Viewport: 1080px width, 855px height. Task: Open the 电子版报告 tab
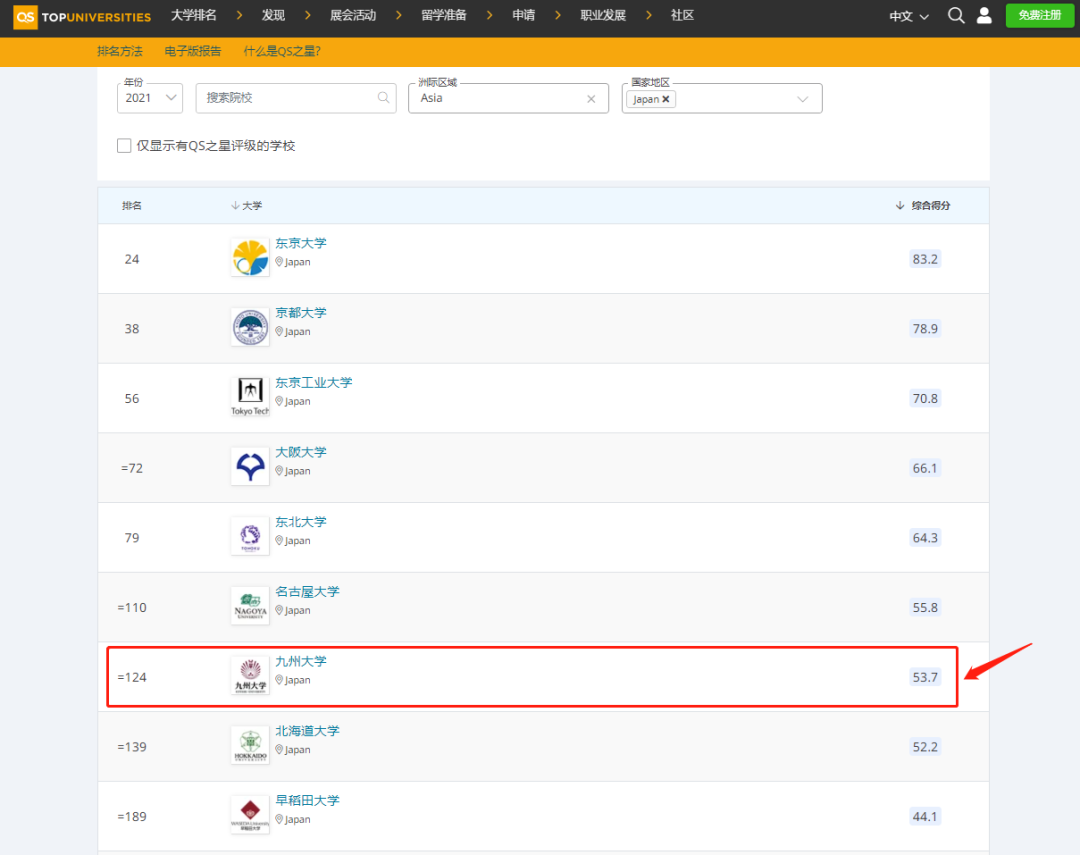pos(193,51)
